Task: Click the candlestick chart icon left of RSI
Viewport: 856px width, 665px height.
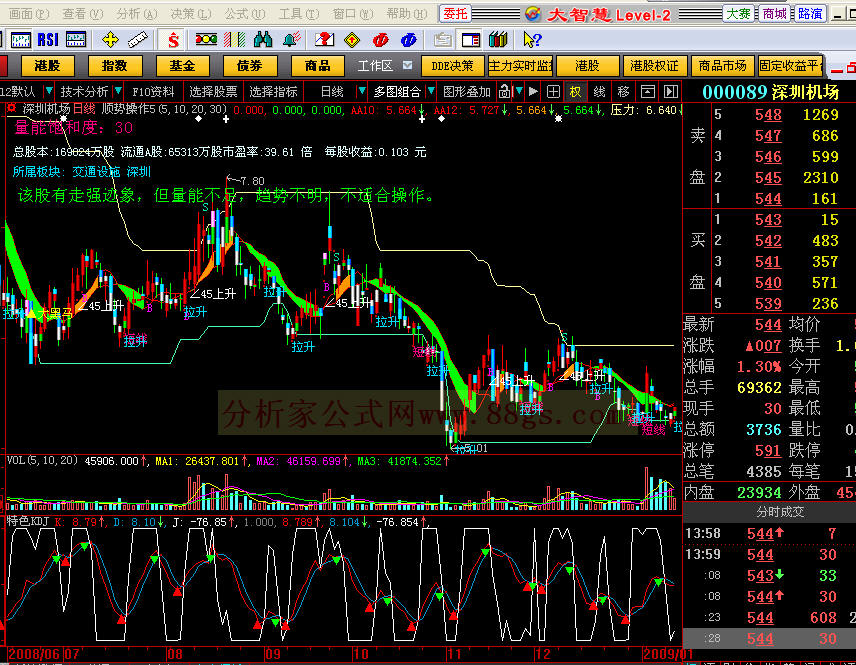Action: click(20, 39)
